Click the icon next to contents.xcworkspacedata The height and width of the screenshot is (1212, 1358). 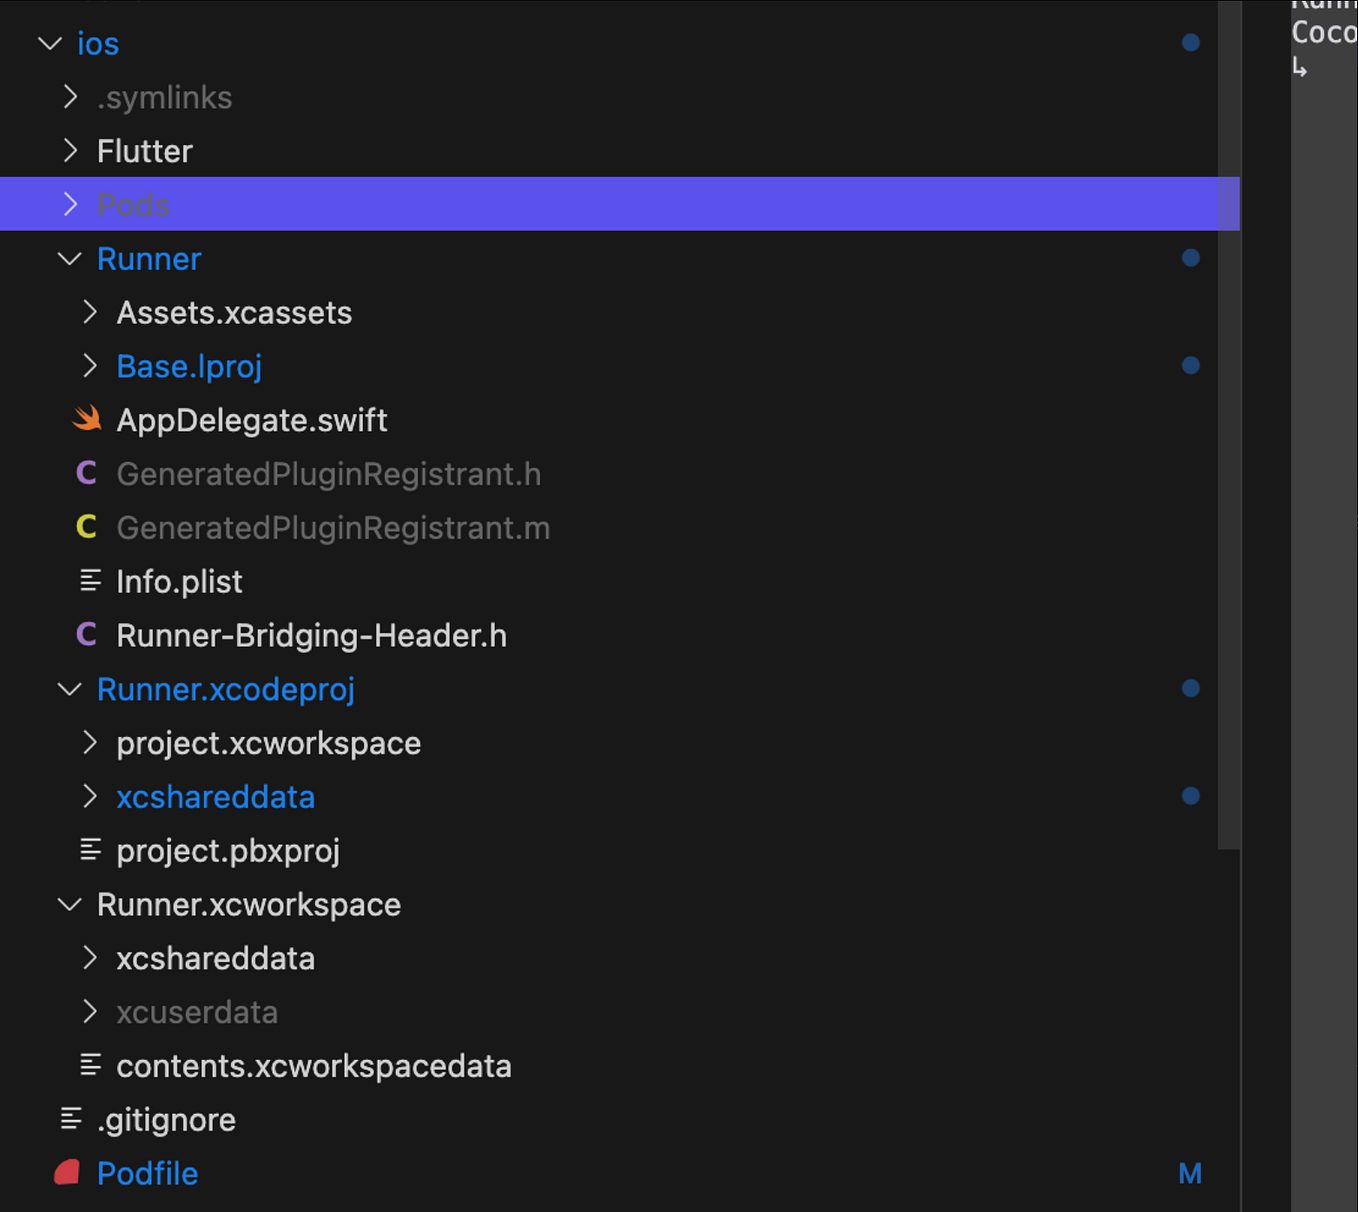click(89, 1064)
